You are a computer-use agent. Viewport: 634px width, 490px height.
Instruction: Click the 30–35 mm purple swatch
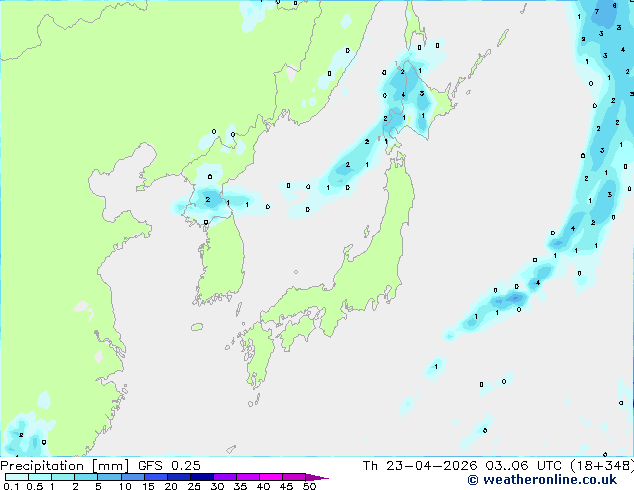224,477
